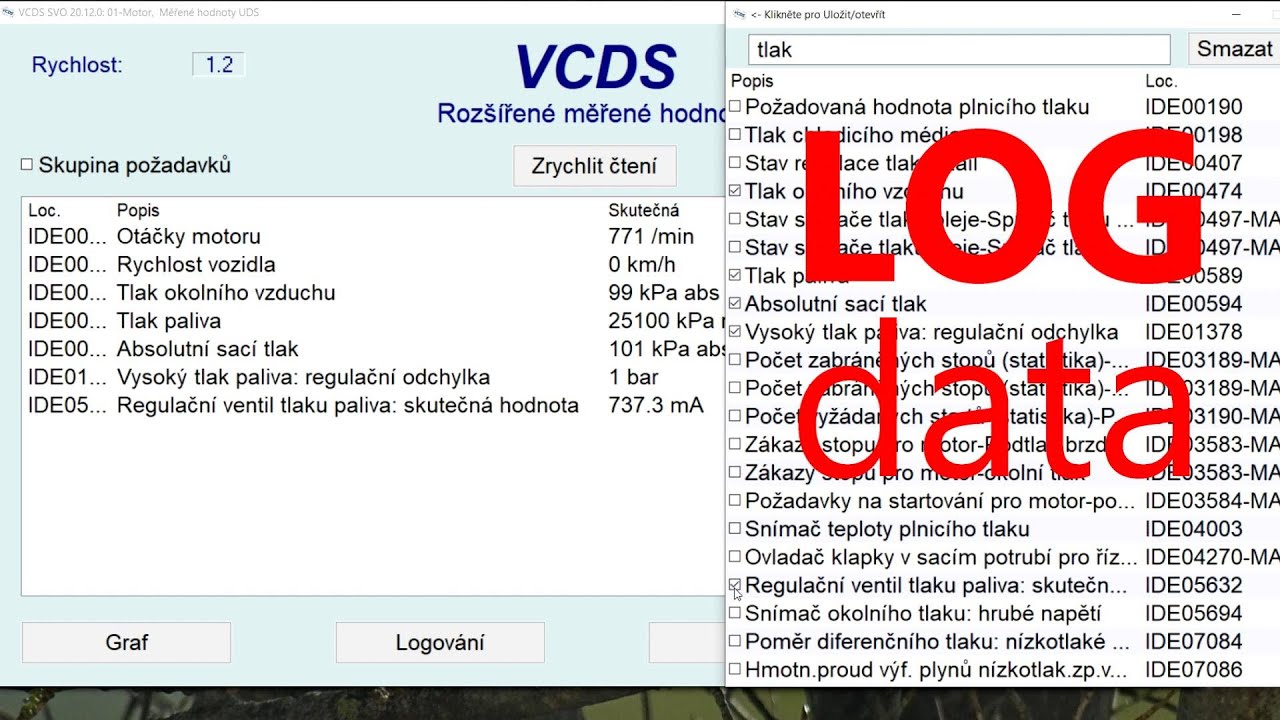Screen dimensions: 1280x720
Task: Click the value '771 /min'
Action: click(x=651, y=237)
